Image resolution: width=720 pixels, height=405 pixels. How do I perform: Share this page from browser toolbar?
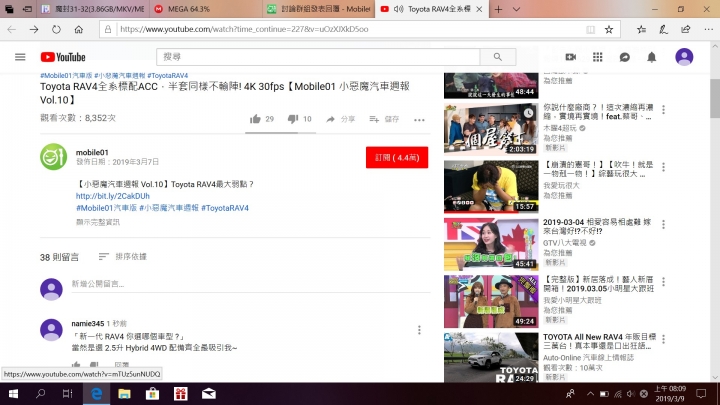coord(686,29)
